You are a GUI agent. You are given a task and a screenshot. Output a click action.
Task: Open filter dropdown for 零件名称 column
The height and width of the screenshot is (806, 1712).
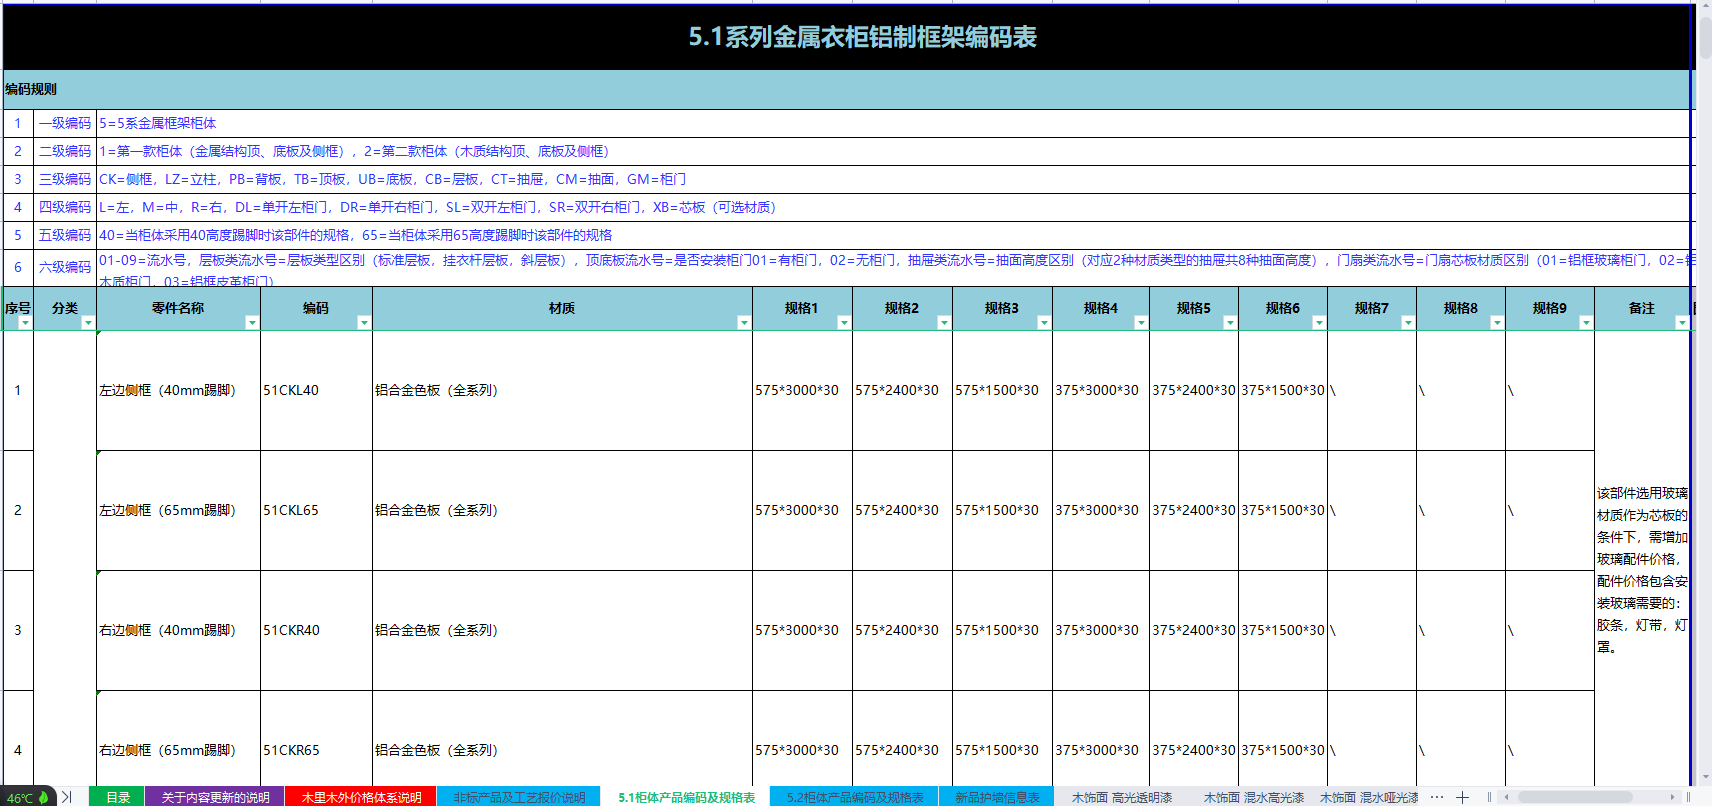tap(252, 322)
